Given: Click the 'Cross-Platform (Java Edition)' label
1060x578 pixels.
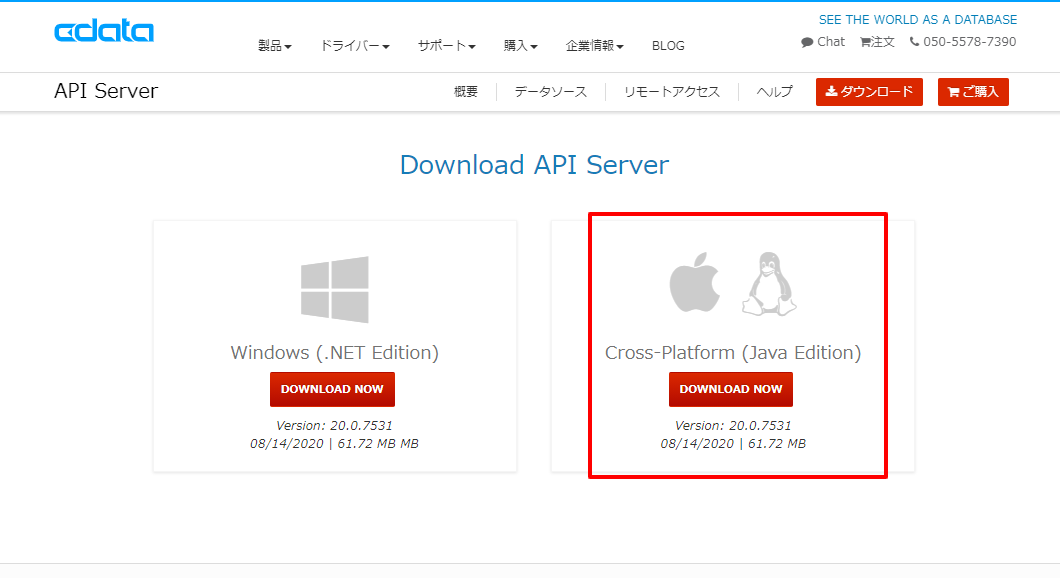Looking at the screenshot, I should click(733, 353).
